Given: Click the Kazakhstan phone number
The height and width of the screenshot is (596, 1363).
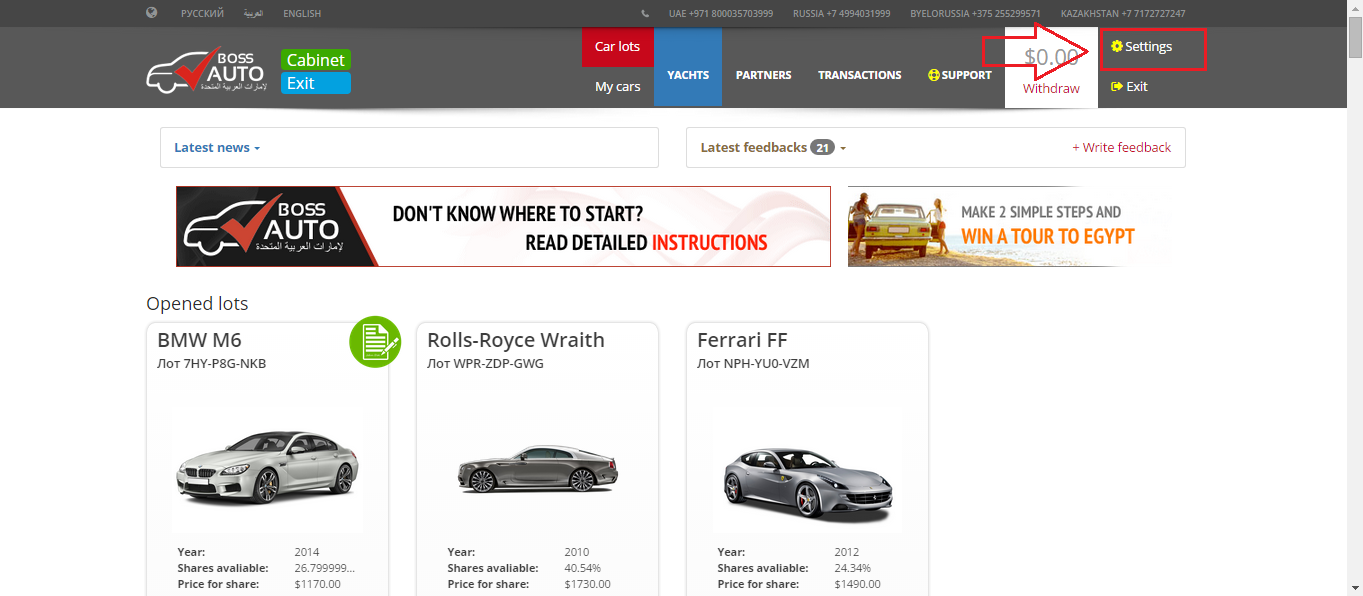Looking at the screenshot, I should click(1123, 14).
